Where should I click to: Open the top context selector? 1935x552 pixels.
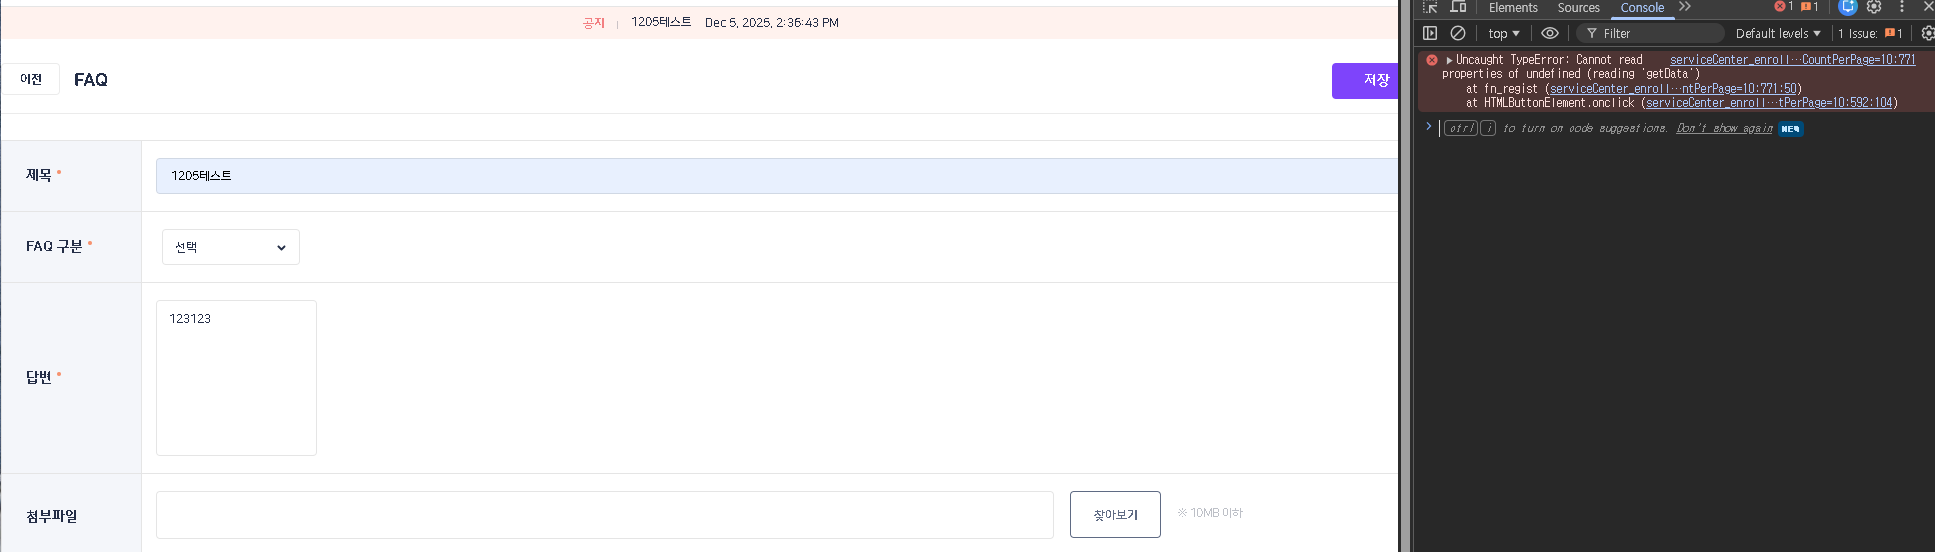(1503, 33)
